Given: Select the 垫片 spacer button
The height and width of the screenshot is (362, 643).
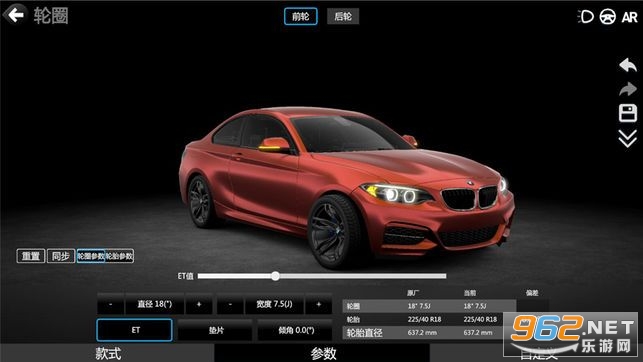Looking at the screenshot, I should click(215, 330).
